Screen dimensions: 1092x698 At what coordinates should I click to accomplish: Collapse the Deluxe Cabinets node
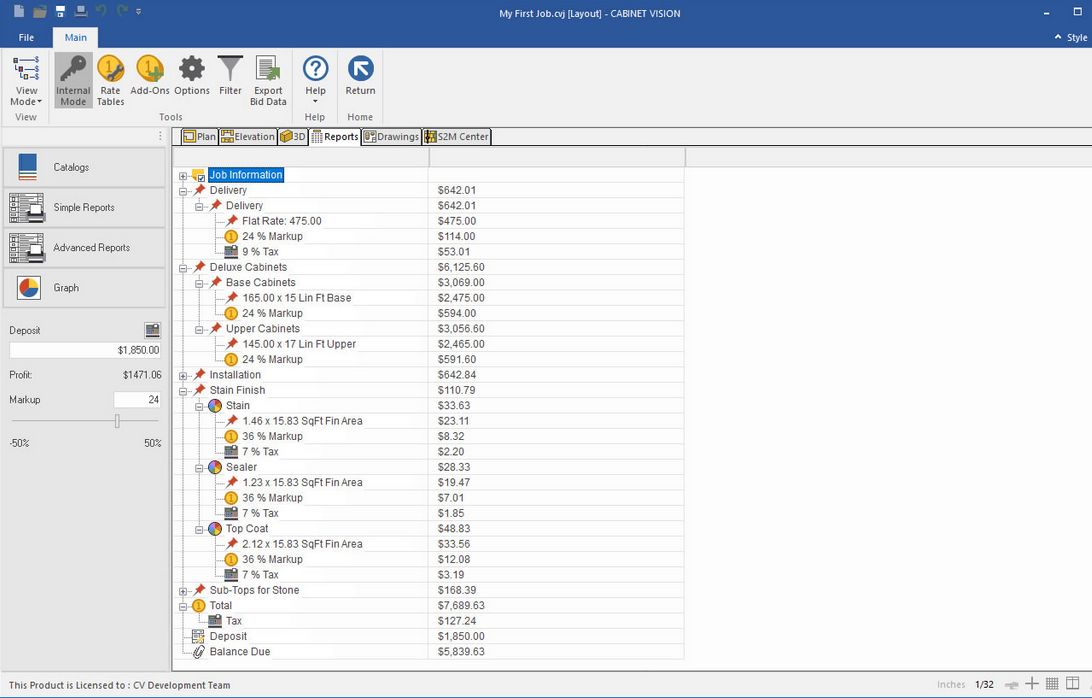point(184,268)
